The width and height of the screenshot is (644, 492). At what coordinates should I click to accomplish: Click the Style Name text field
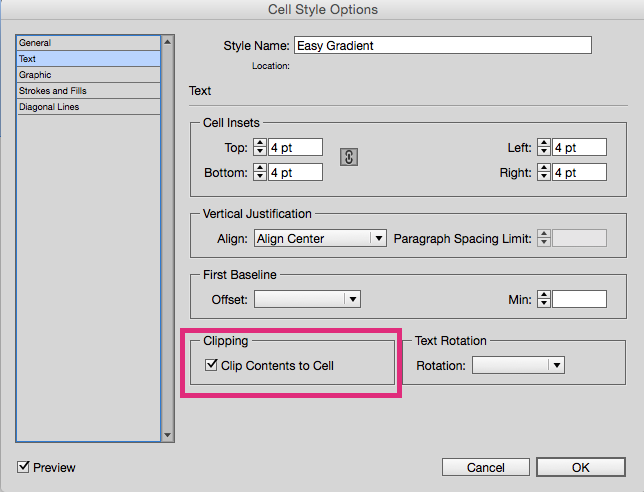(443, 45)
